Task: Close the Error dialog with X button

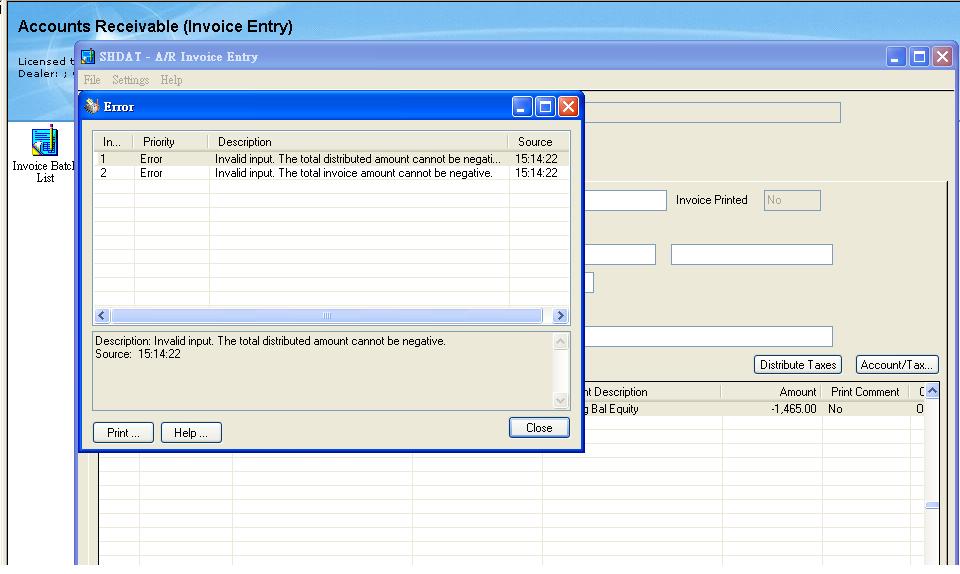Action: (x=568, y=107)
